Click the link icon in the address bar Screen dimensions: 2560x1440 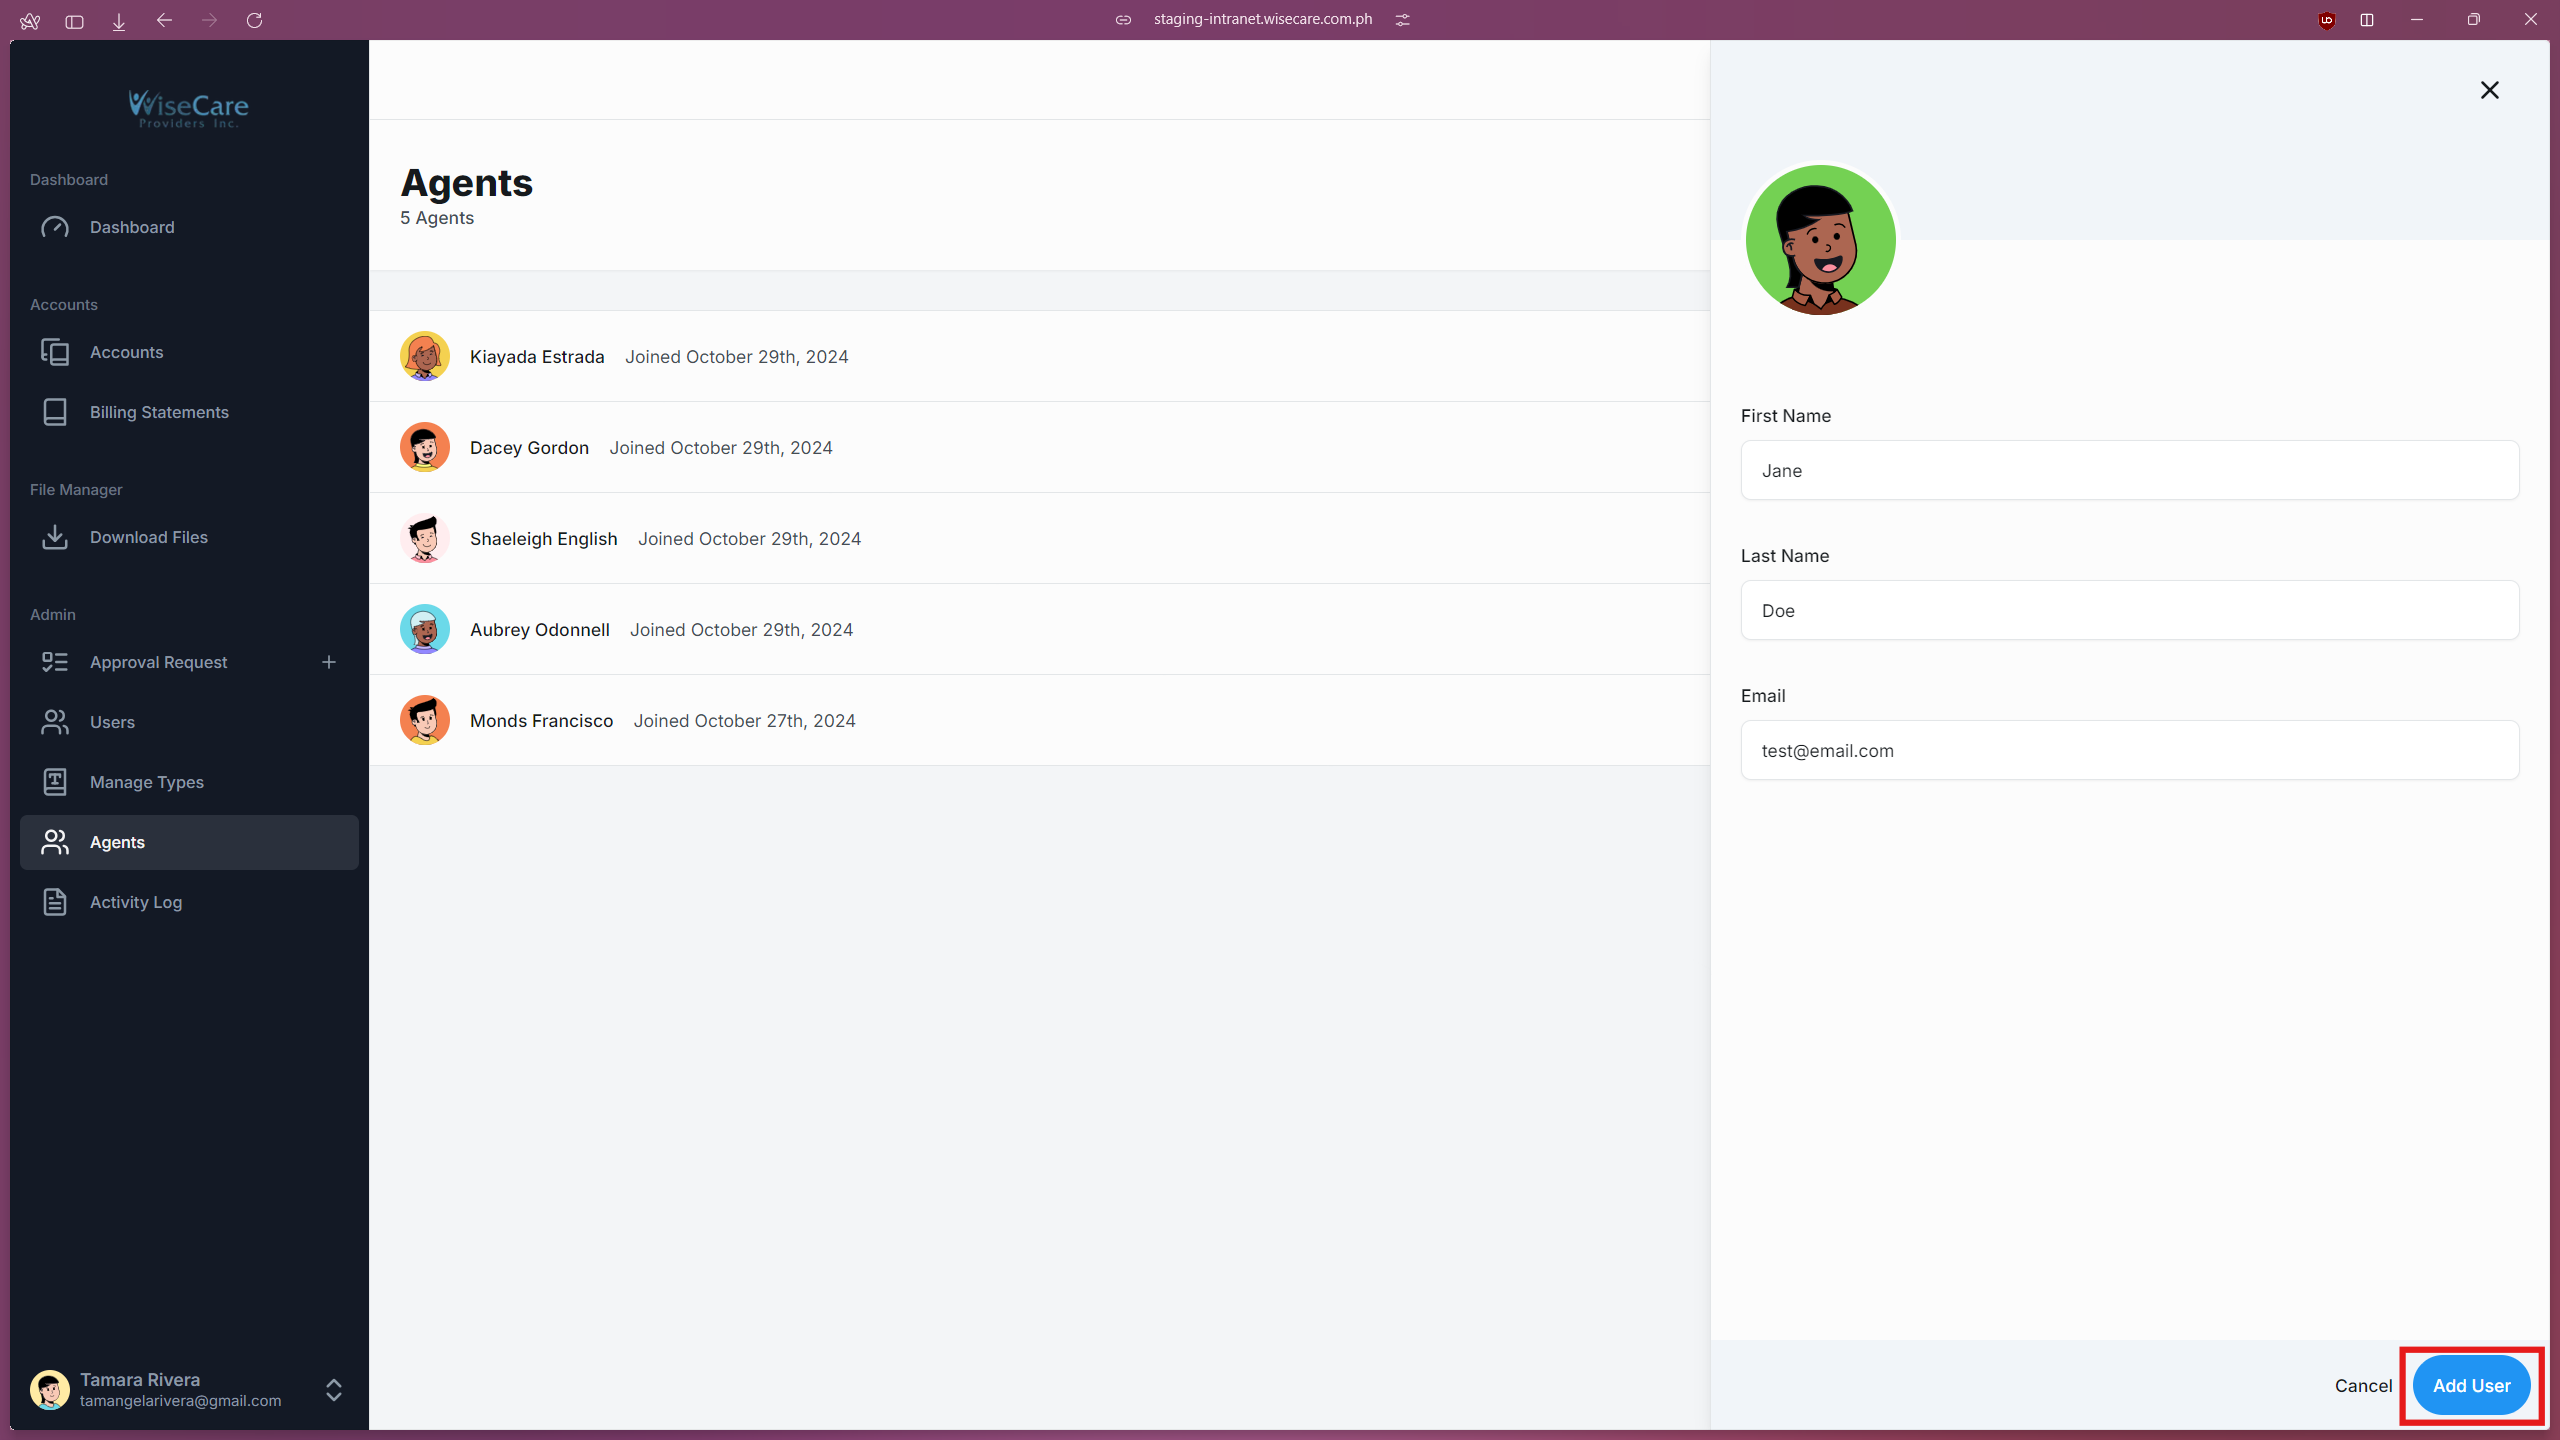pyautogui.click(x=1123, y=19)
